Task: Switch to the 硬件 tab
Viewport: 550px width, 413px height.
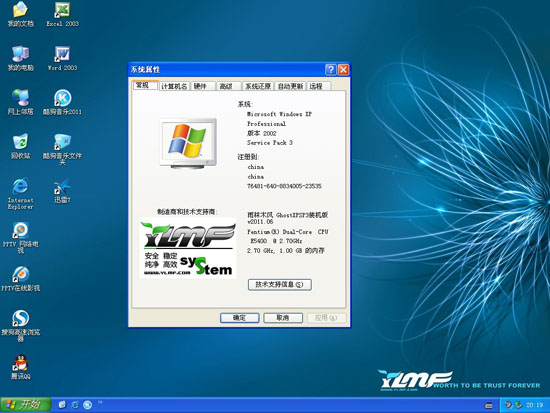Action: (x=203, y=86)
